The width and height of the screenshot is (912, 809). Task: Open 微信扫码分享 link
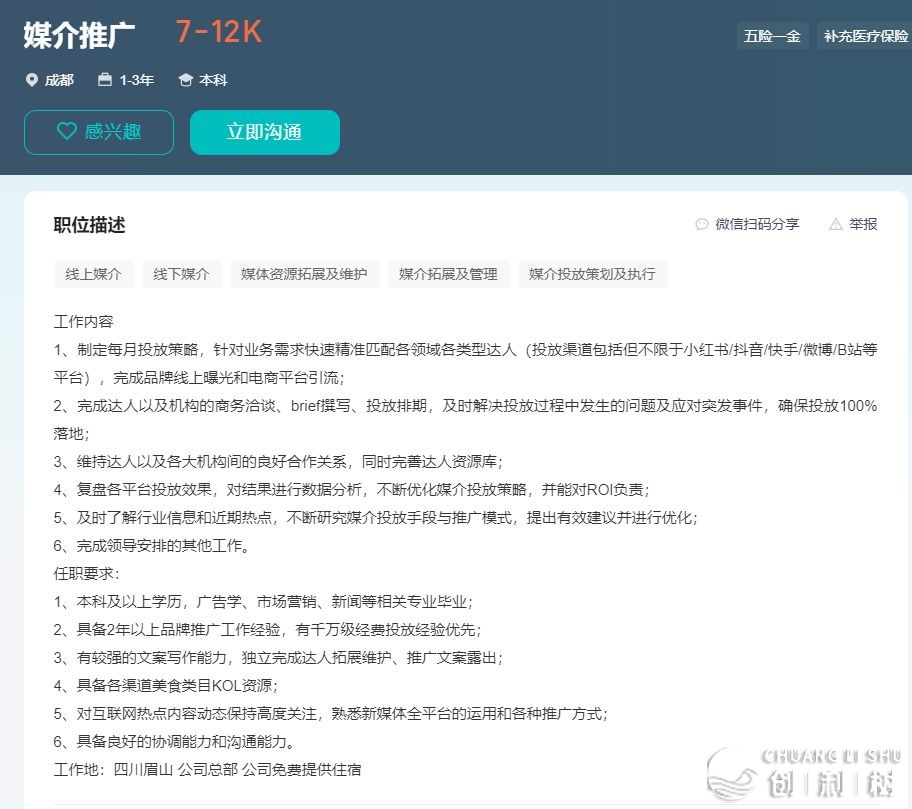tap(757, 224)
